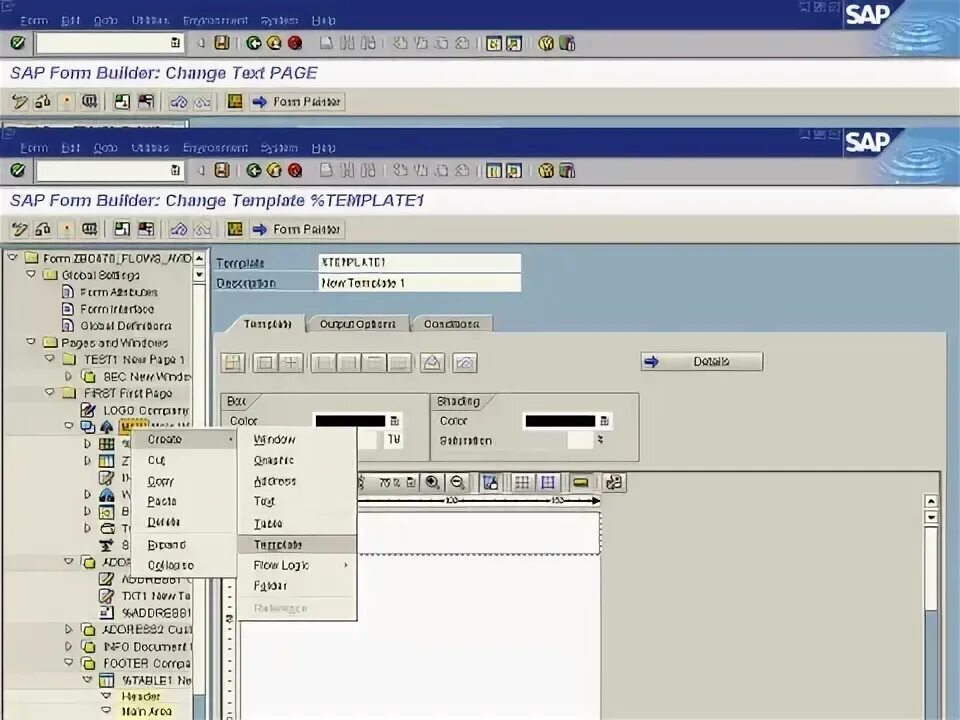Viewport: 960px width, 720px height.
Task: Click the first table-pattern icon in Template tab toolbar
Action: (233, 362)
